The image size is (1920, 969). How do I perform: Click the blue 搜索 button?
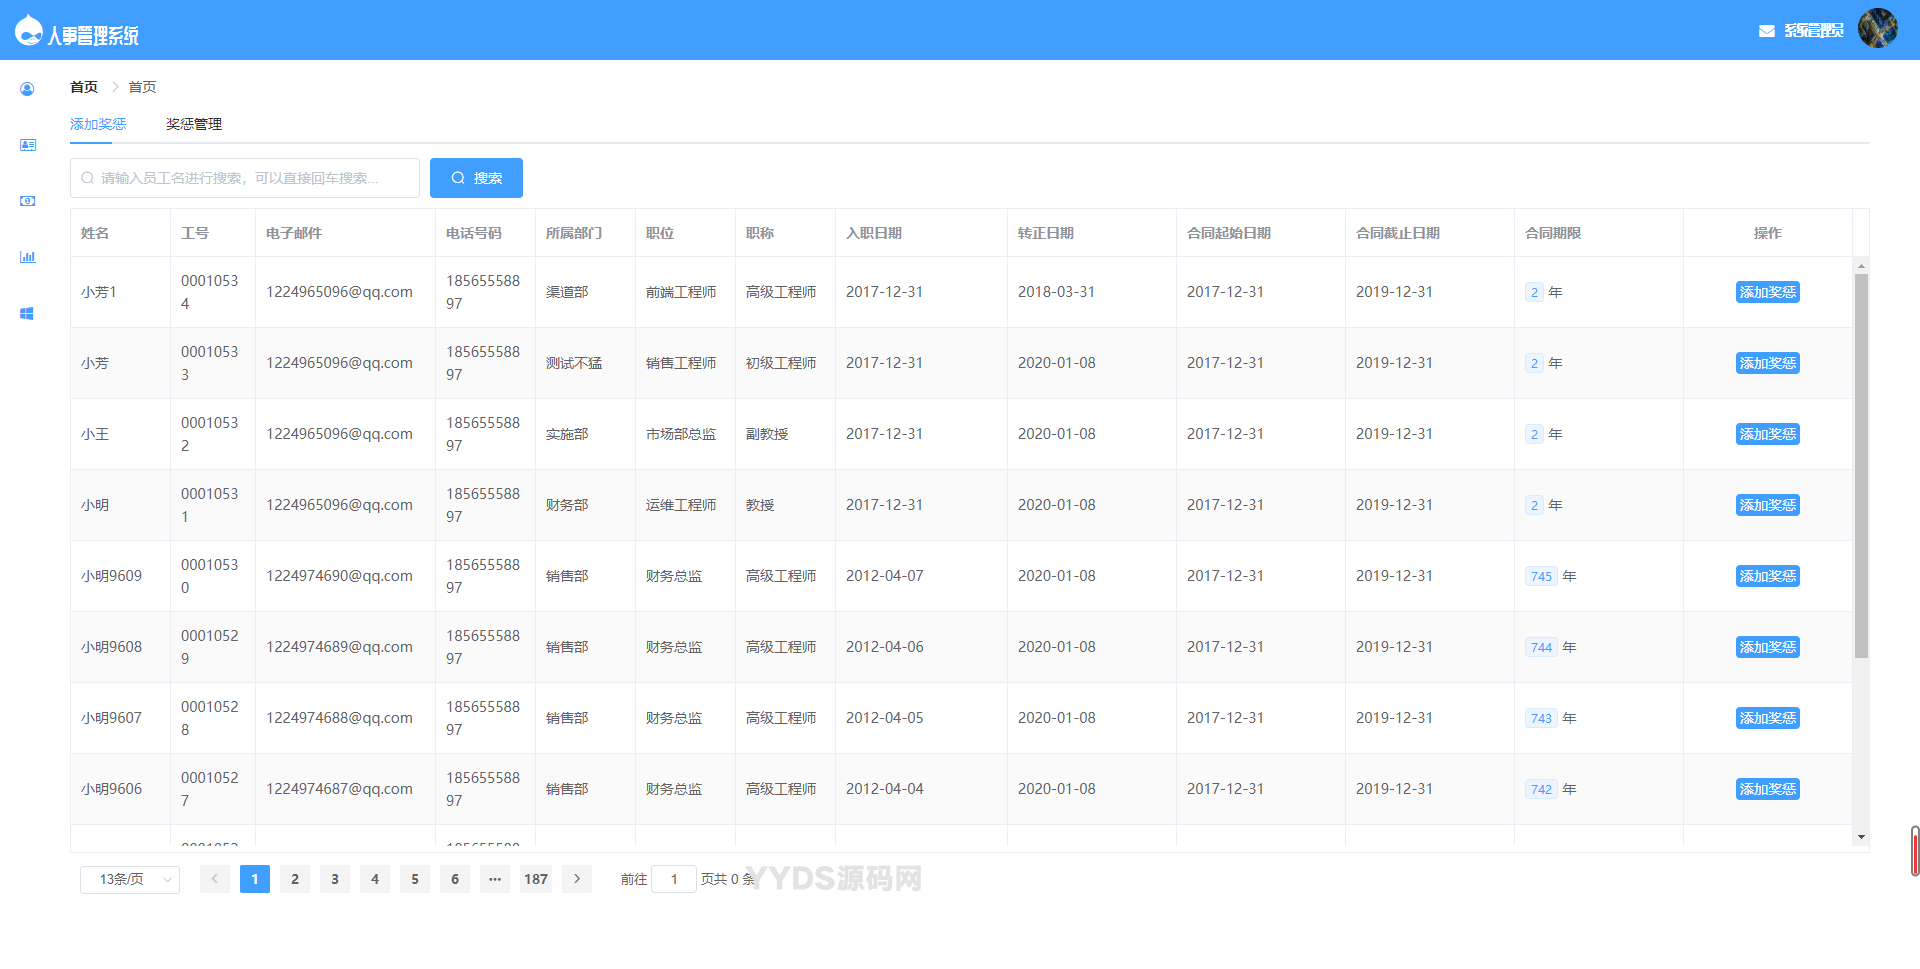point(476,178)
